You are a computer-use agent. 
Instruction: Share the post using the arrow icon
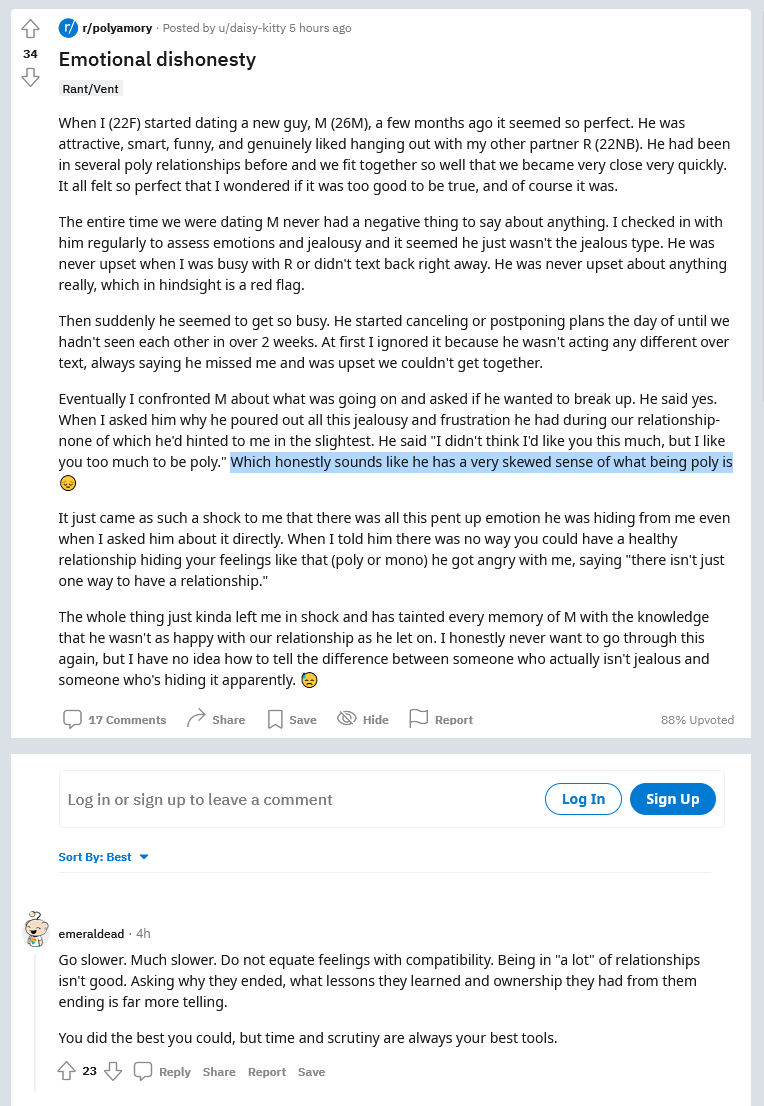[x=196, y=718]
